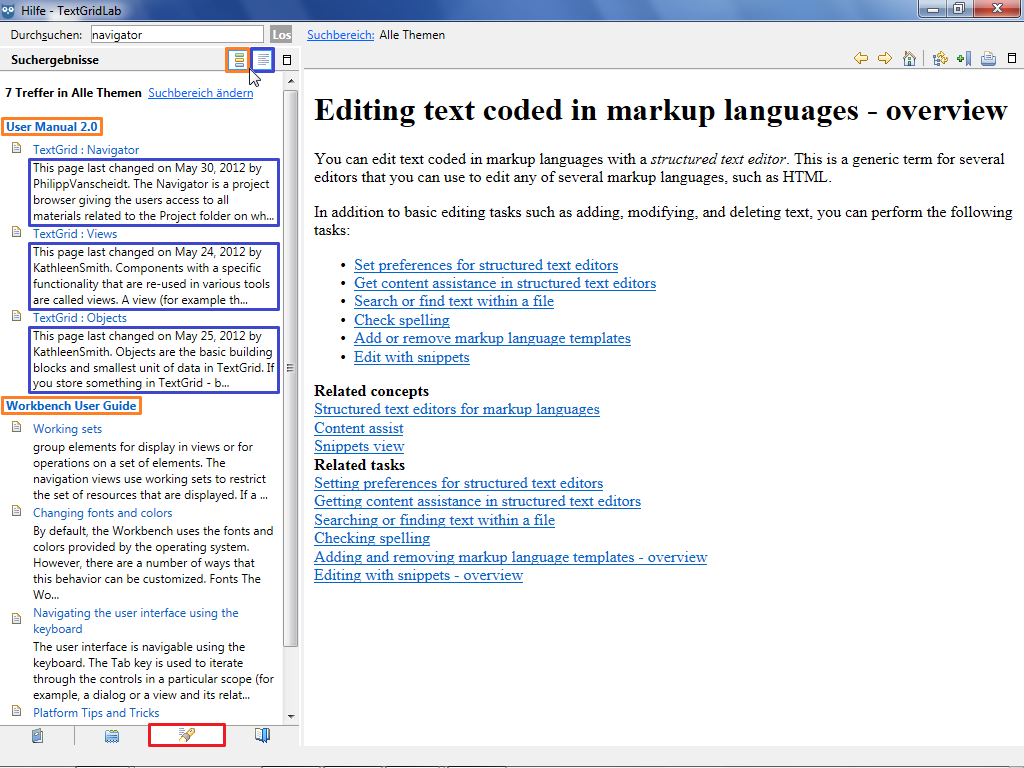Switch to Search Results view icon

tap(187, 736)
